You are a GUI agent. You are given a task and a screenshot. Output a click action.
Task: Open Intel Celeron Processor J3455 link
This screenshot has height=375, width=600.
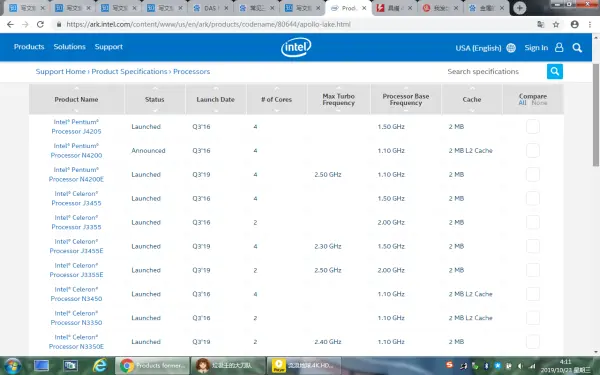(76, 199)
